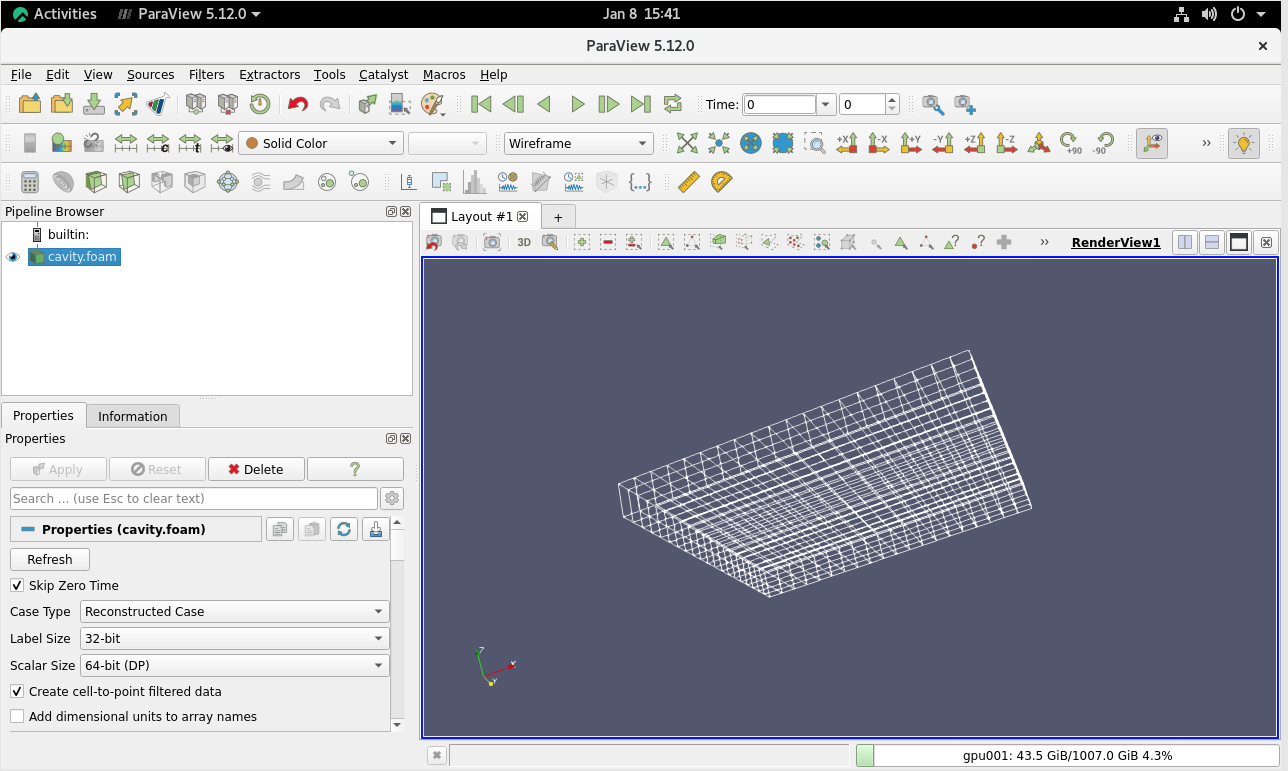Hide cavity.foam using the eye icon

(13, 257)
